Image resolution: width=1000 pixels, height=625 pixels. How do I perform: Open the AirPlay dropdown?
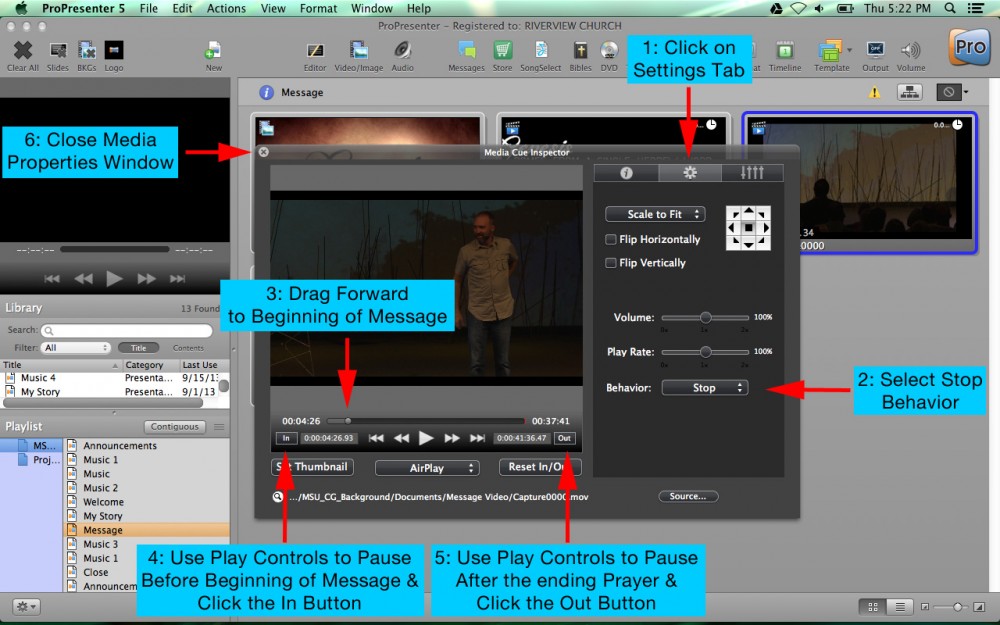click(427, 468)
